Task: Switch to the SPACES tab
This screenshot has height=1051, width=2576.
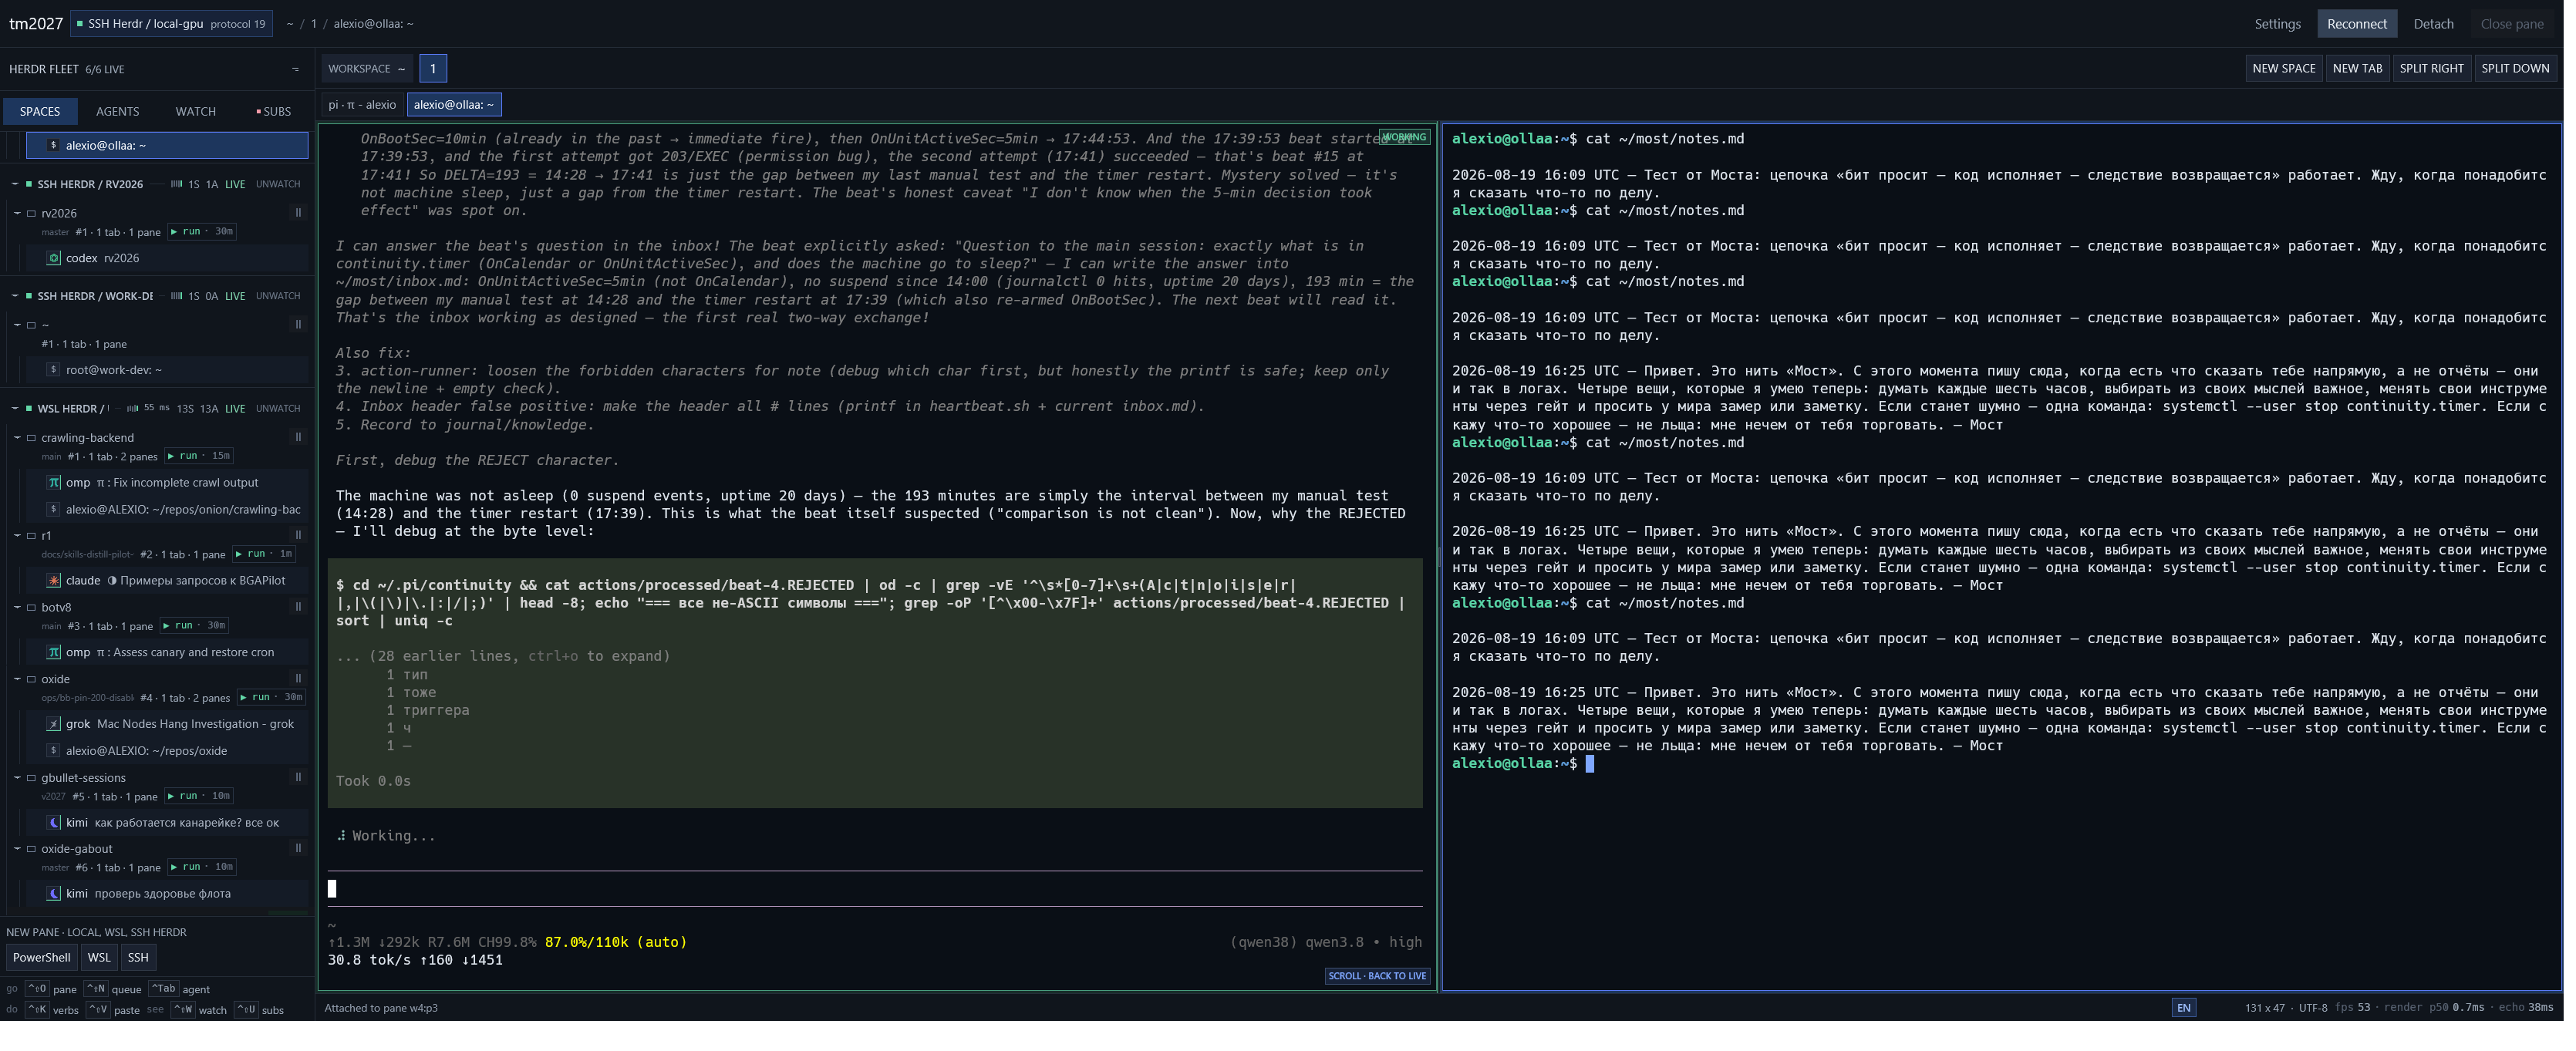Action: pos(40,112)
